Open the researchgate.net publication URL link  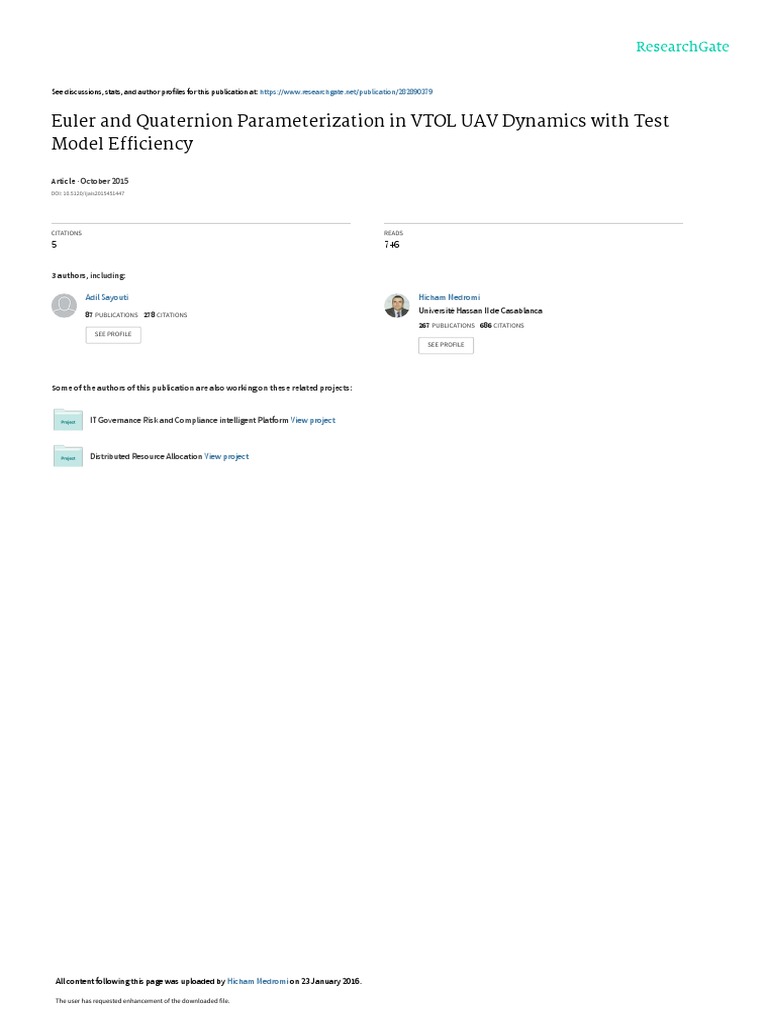point(346,91)
